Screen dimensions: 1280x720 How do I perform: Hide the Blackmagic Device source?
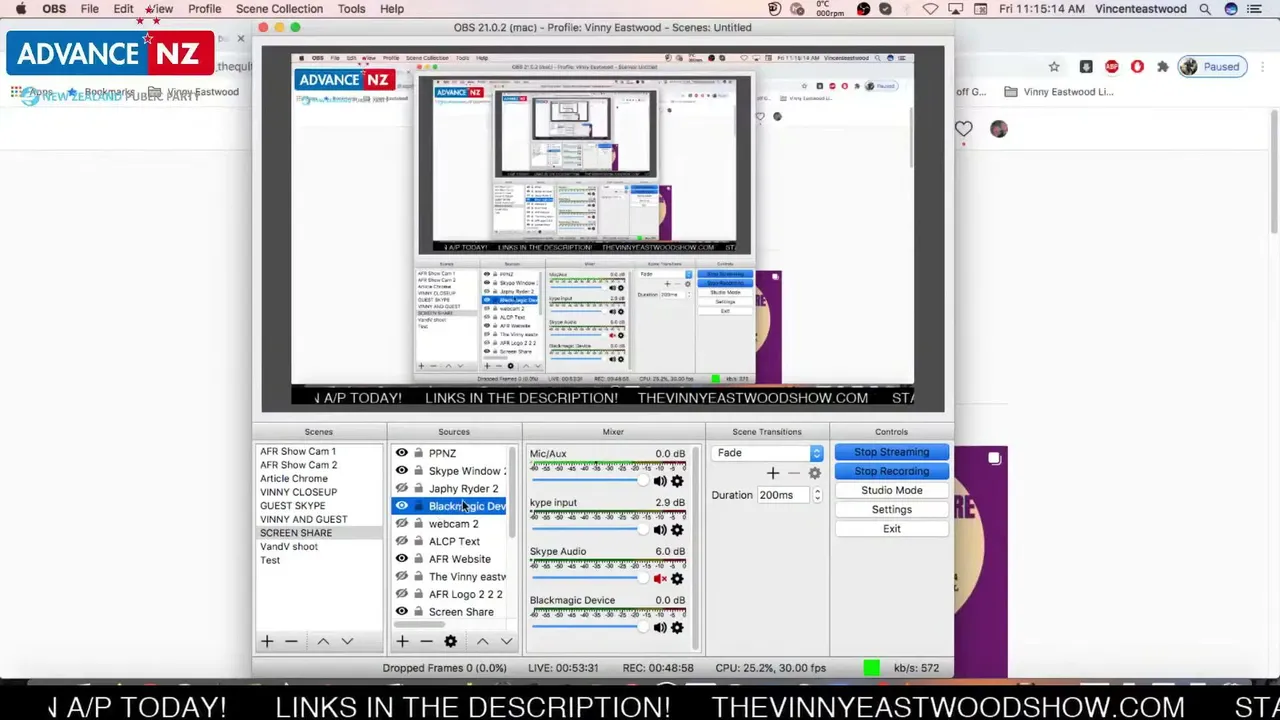402,506
